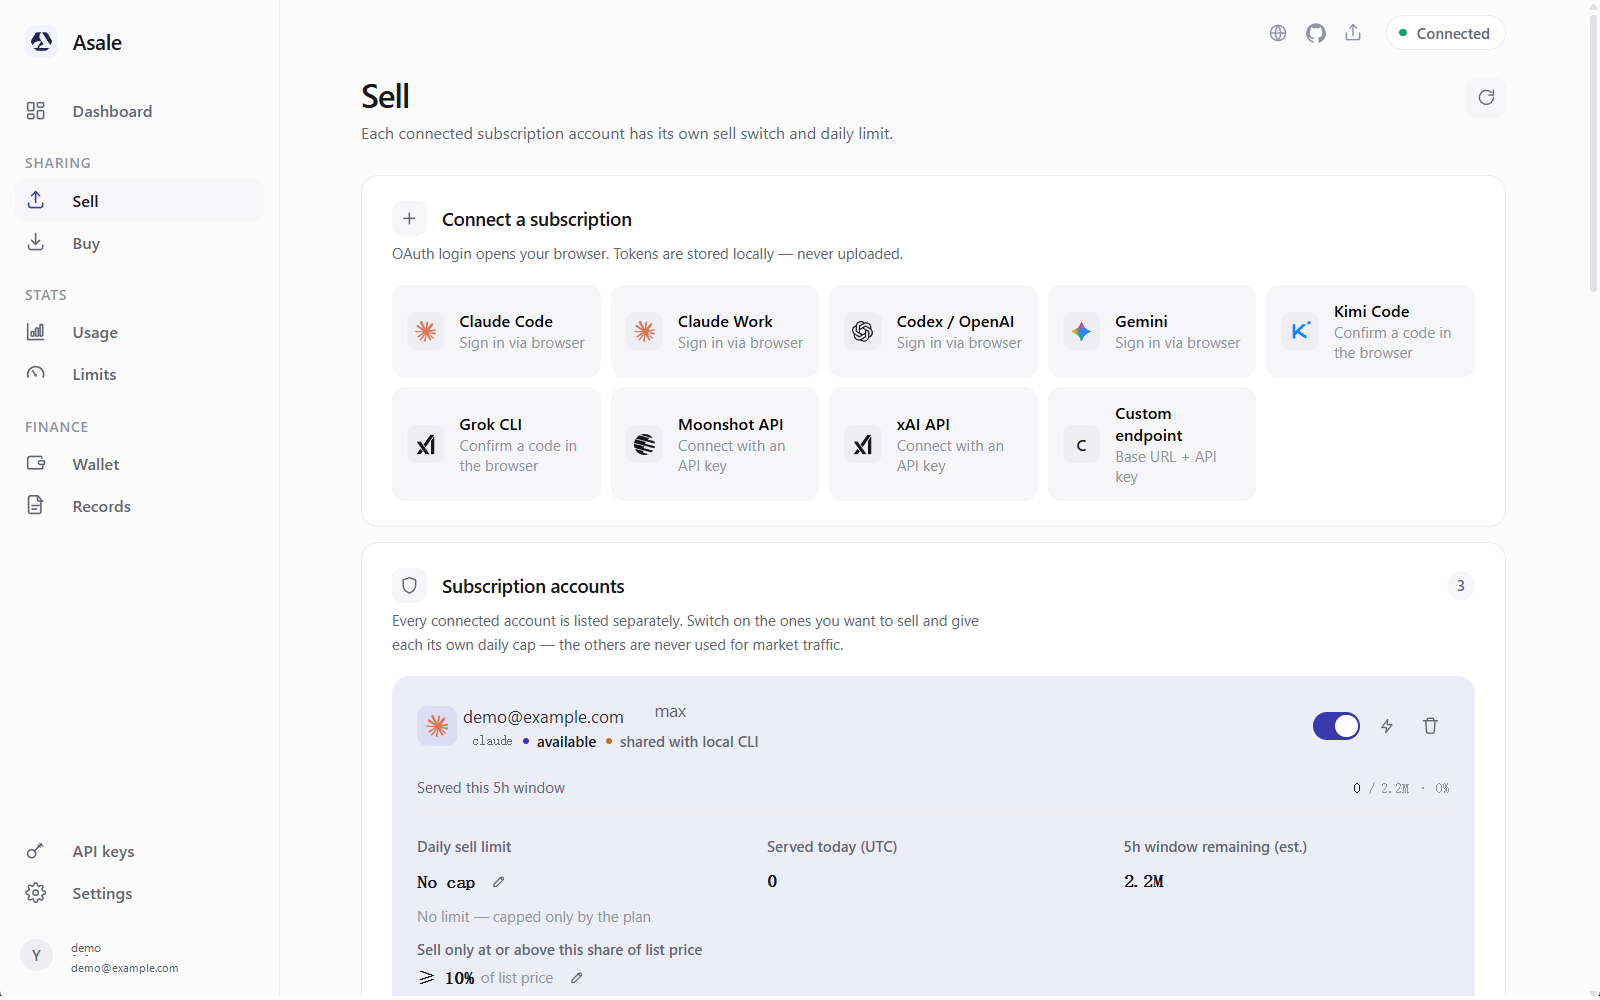The image size is (1600, 1000).
Task: Click the 'No cap' value
Action: tap(446, 882)
